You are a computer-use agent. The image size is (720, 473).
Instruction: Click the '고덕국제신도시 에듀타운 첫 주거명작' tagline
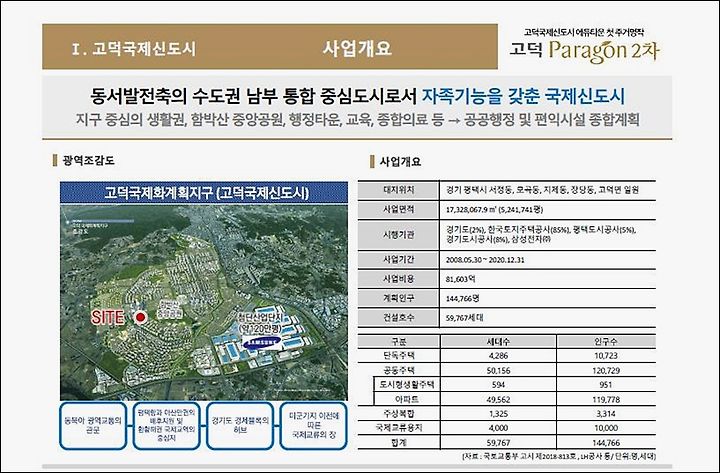click(x=584, y=32)
